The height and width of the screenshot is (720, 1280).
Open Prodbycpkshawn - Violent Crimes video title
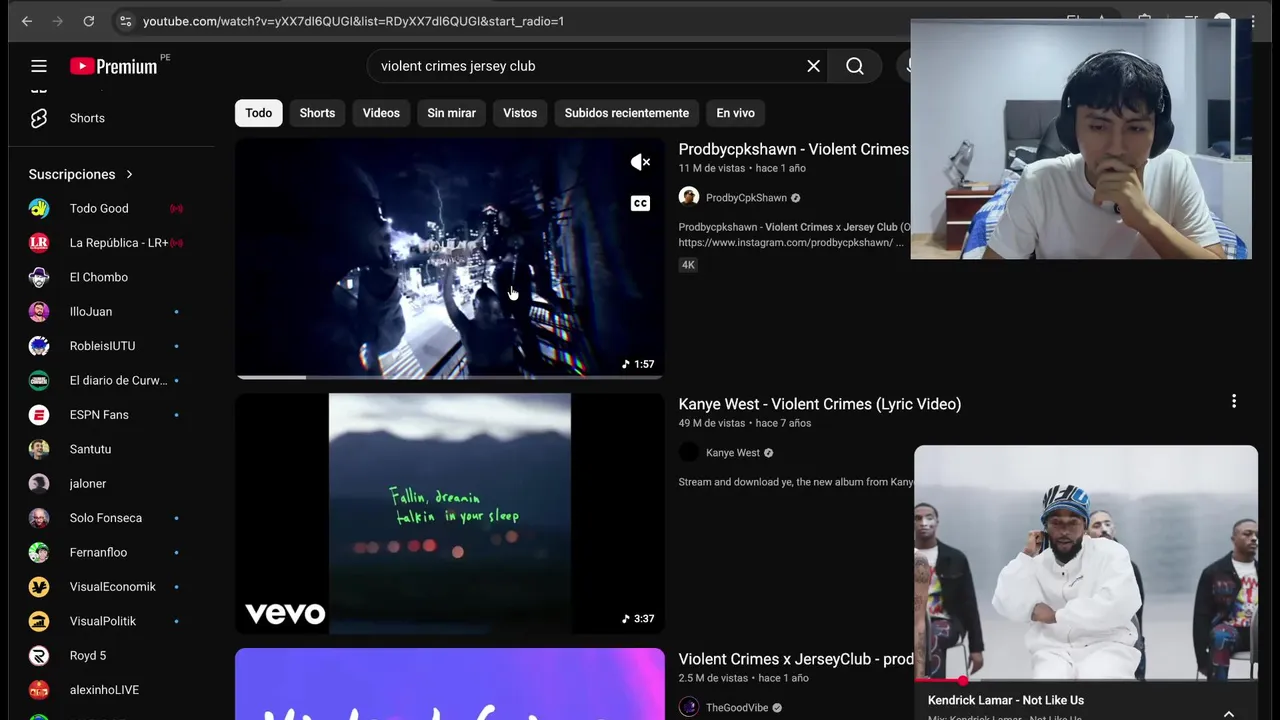pos(794,149)
